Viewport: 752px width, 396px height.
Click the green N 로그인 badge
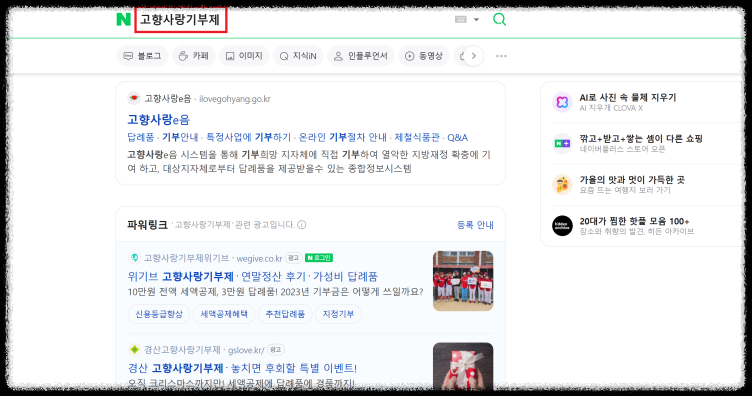pos(319,258)
